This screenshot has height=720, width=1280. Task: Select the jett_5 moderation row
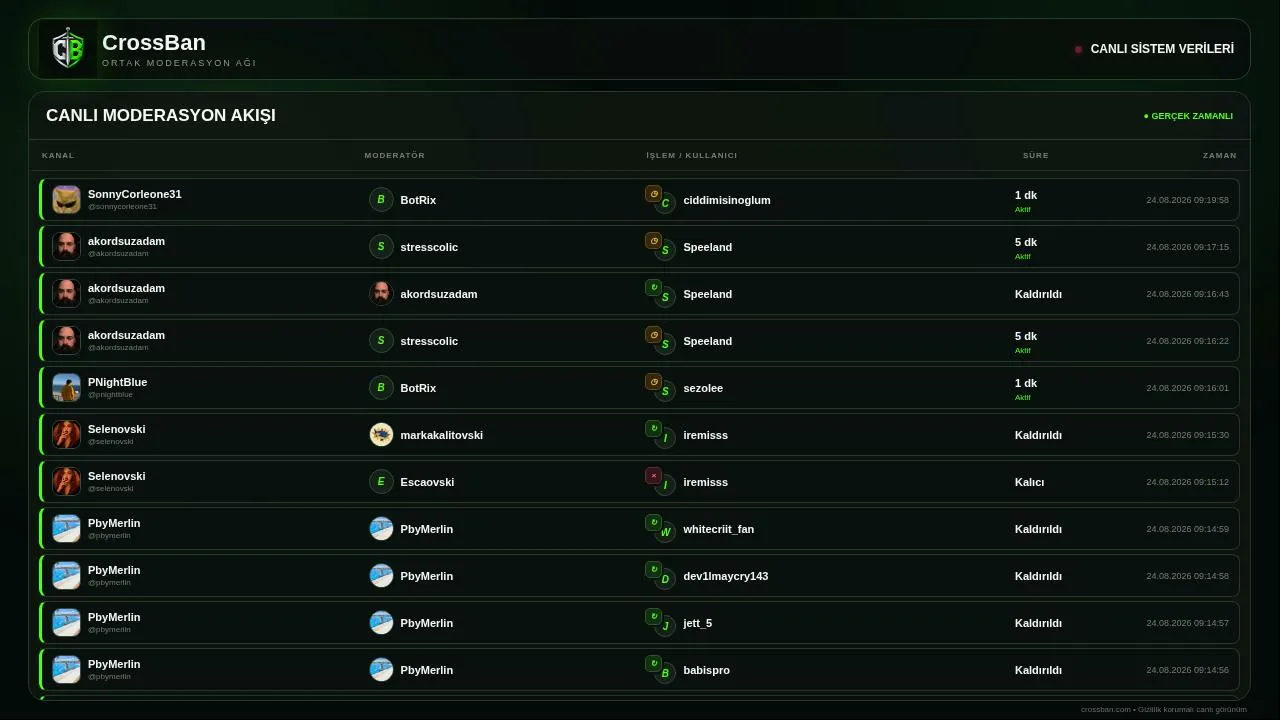[x=640, y=622]
